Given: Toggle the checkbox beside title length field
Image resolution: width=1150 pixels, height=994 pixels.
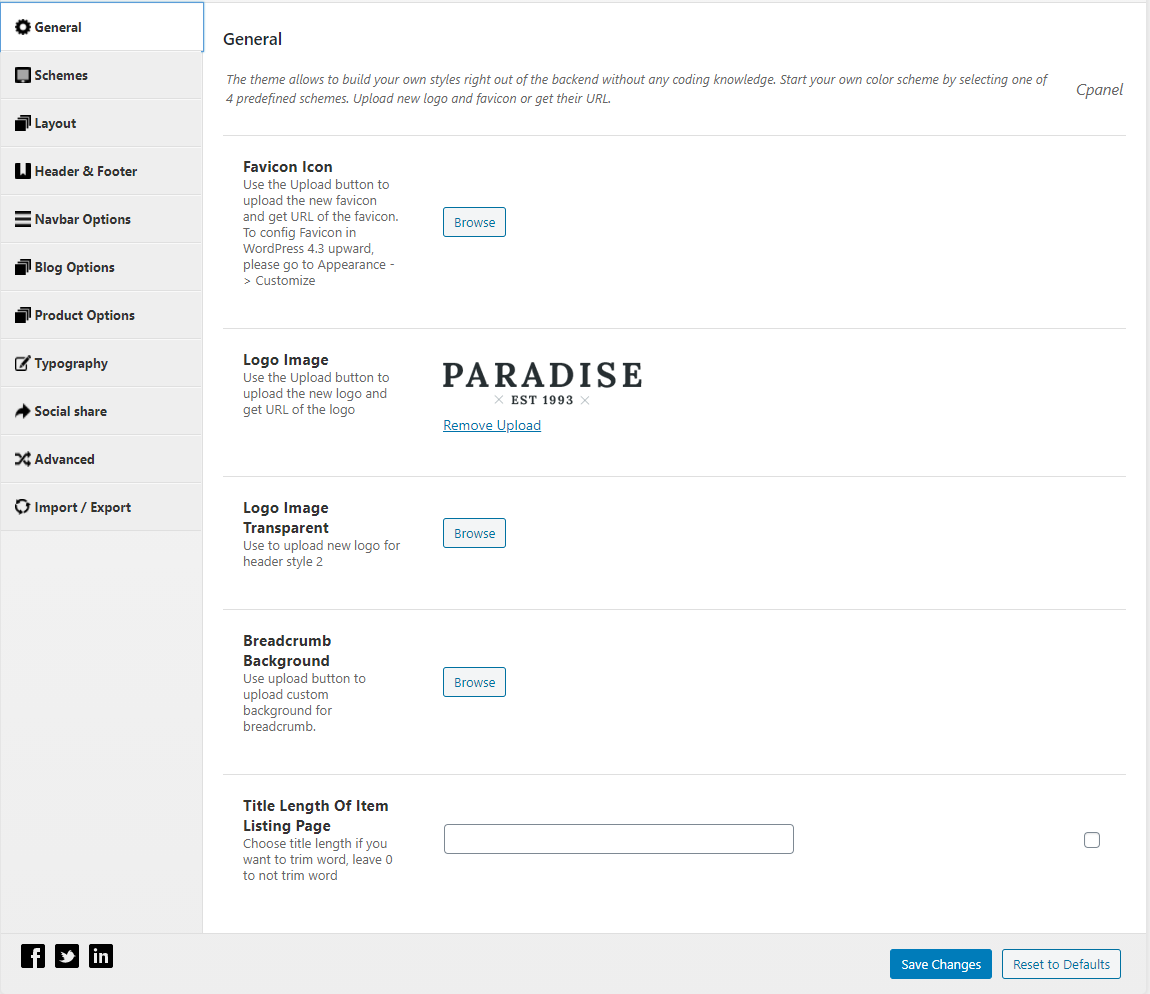Looking at the screenshot, I should coord(1092,840).
